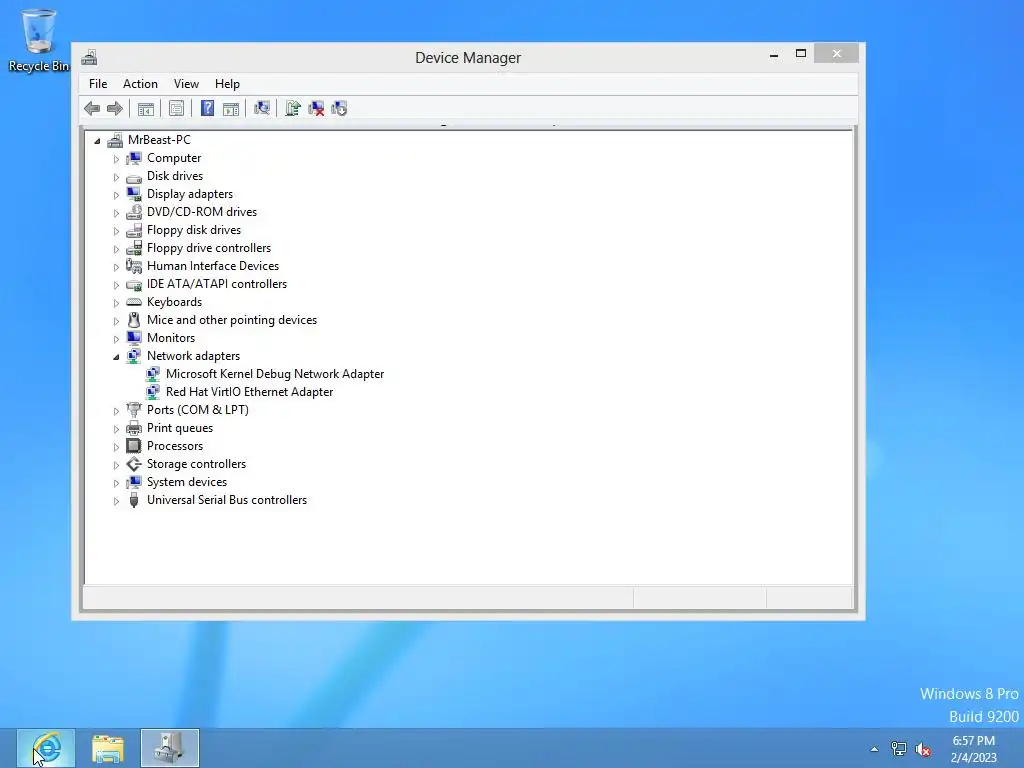The height and width of the screenshot is (768, 1024).
Task: Expand the Display adapters node arrow
Action: [x=116, y=195]
